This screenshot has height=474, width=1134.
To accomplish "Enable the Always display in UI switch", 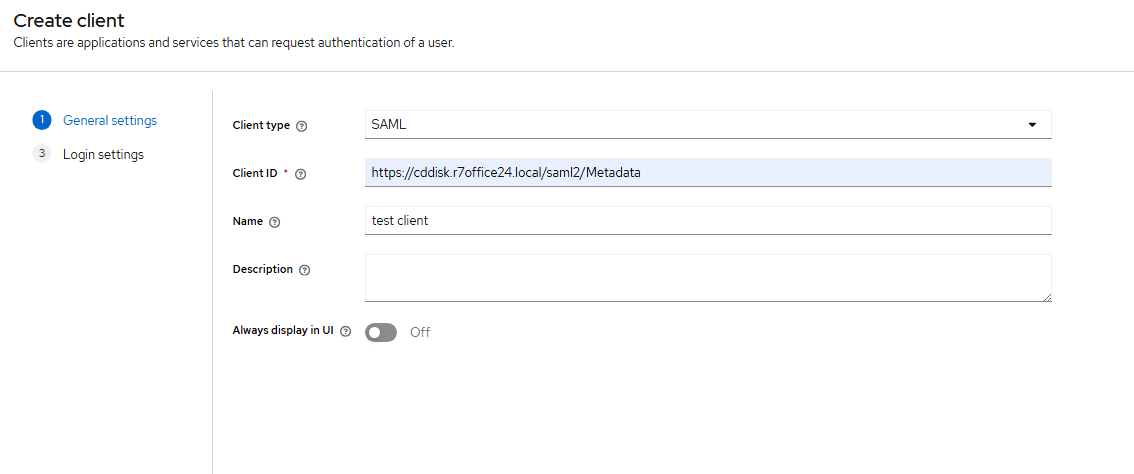I will coord(381,332).
